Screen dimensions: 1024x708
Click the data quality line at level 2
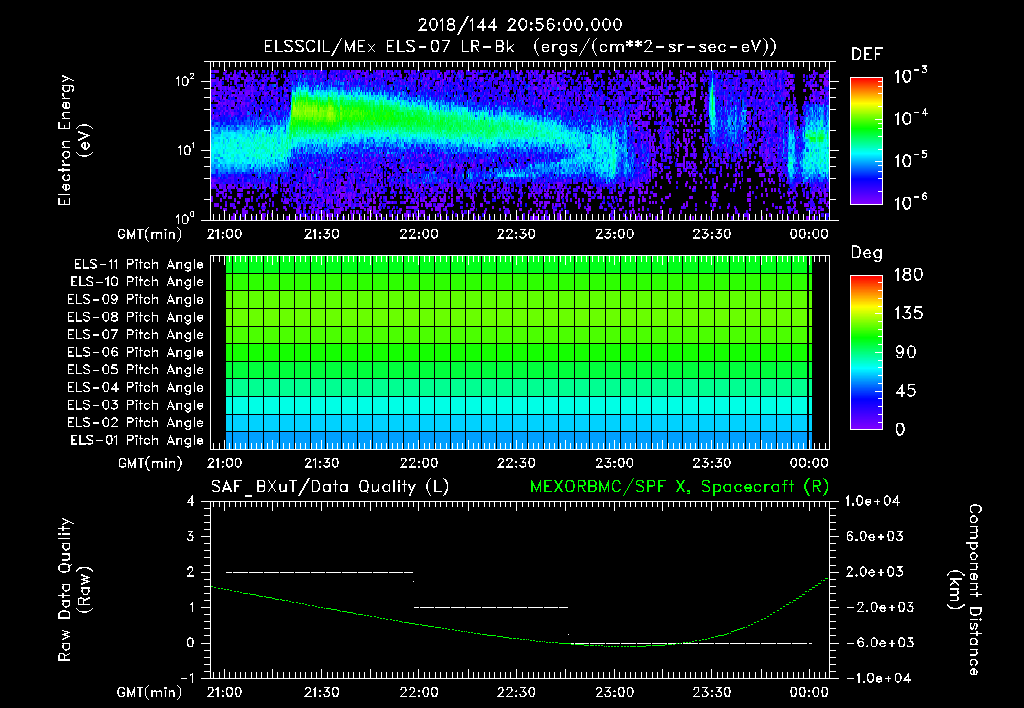pyautogui.click(x=319, y=572)
